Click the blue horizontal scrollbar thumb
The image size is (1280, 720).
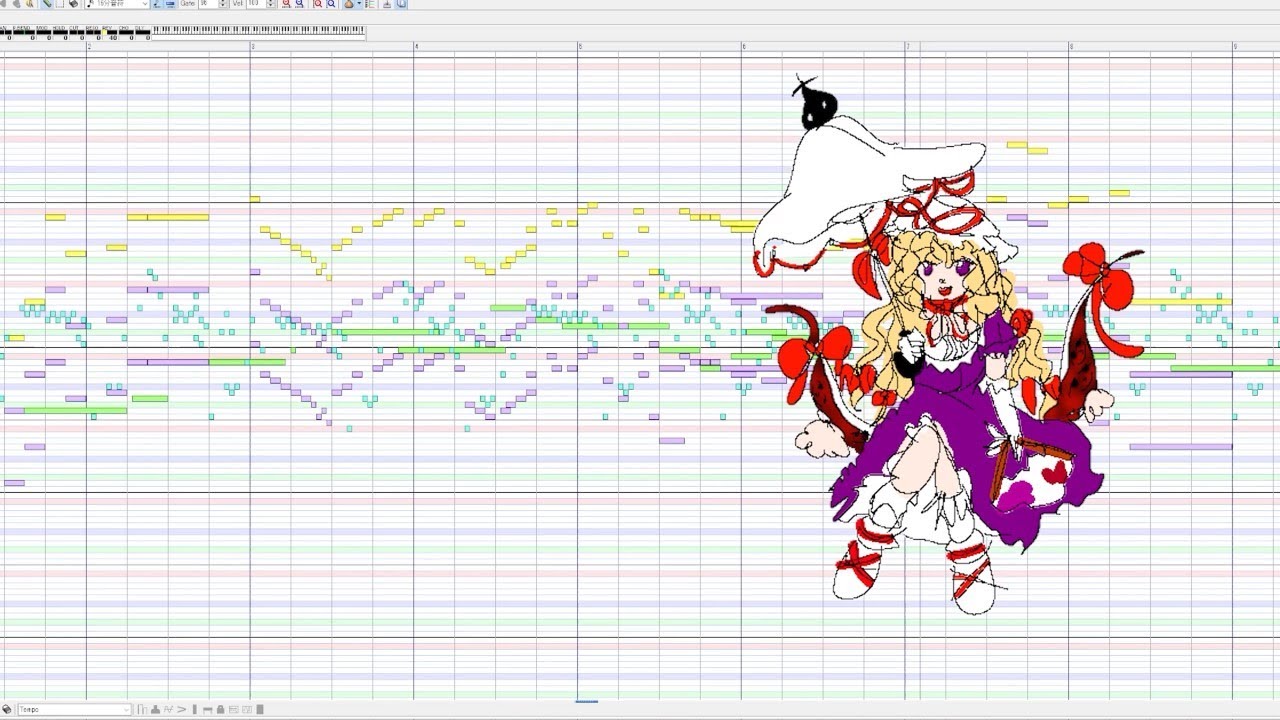[587, 701]
